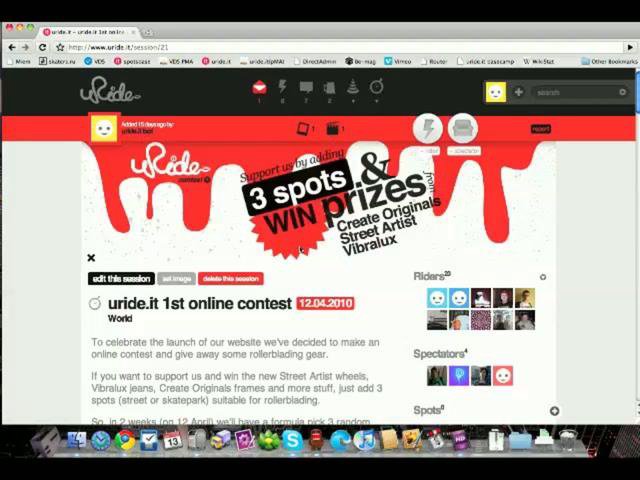Close the session with the X icon

coord(91,258)
